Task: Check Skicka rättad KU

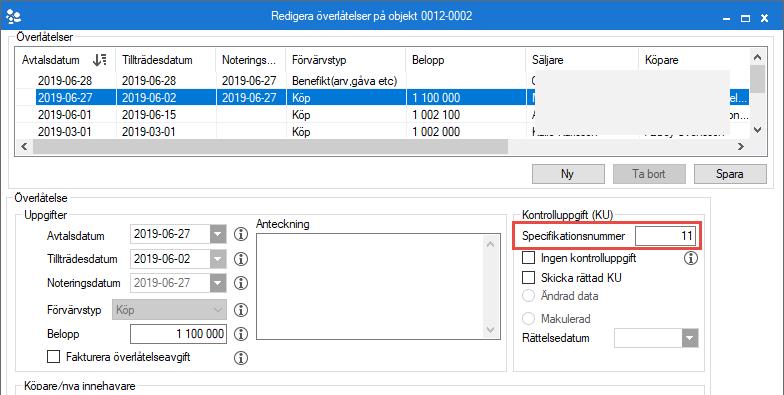Action: pyautogui.click(x=528, y=278)
